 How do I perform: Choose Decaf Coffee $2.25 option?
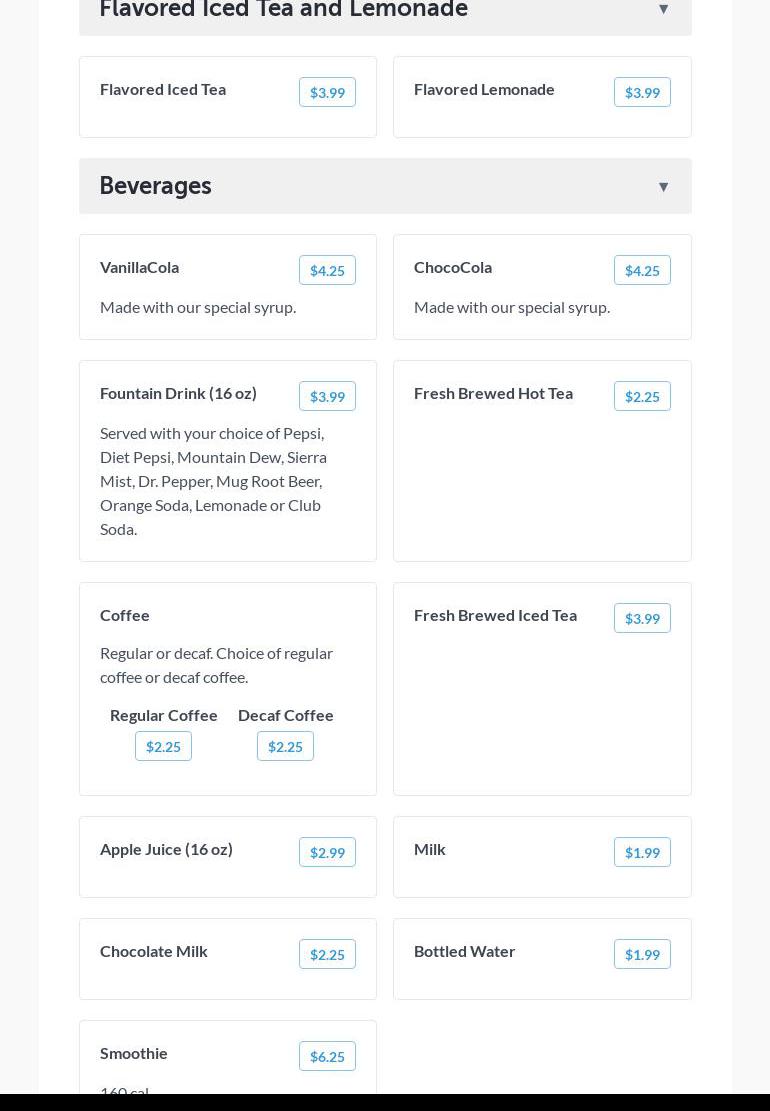[285, 746]
